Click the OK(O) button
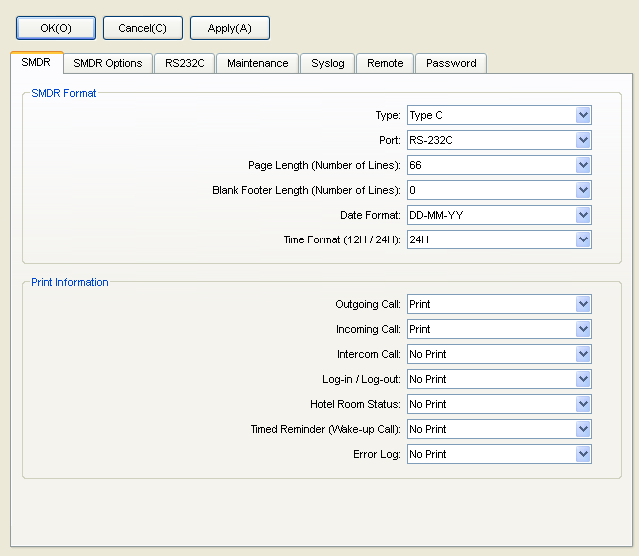The image size is (639, 556). tap(56, 28)
